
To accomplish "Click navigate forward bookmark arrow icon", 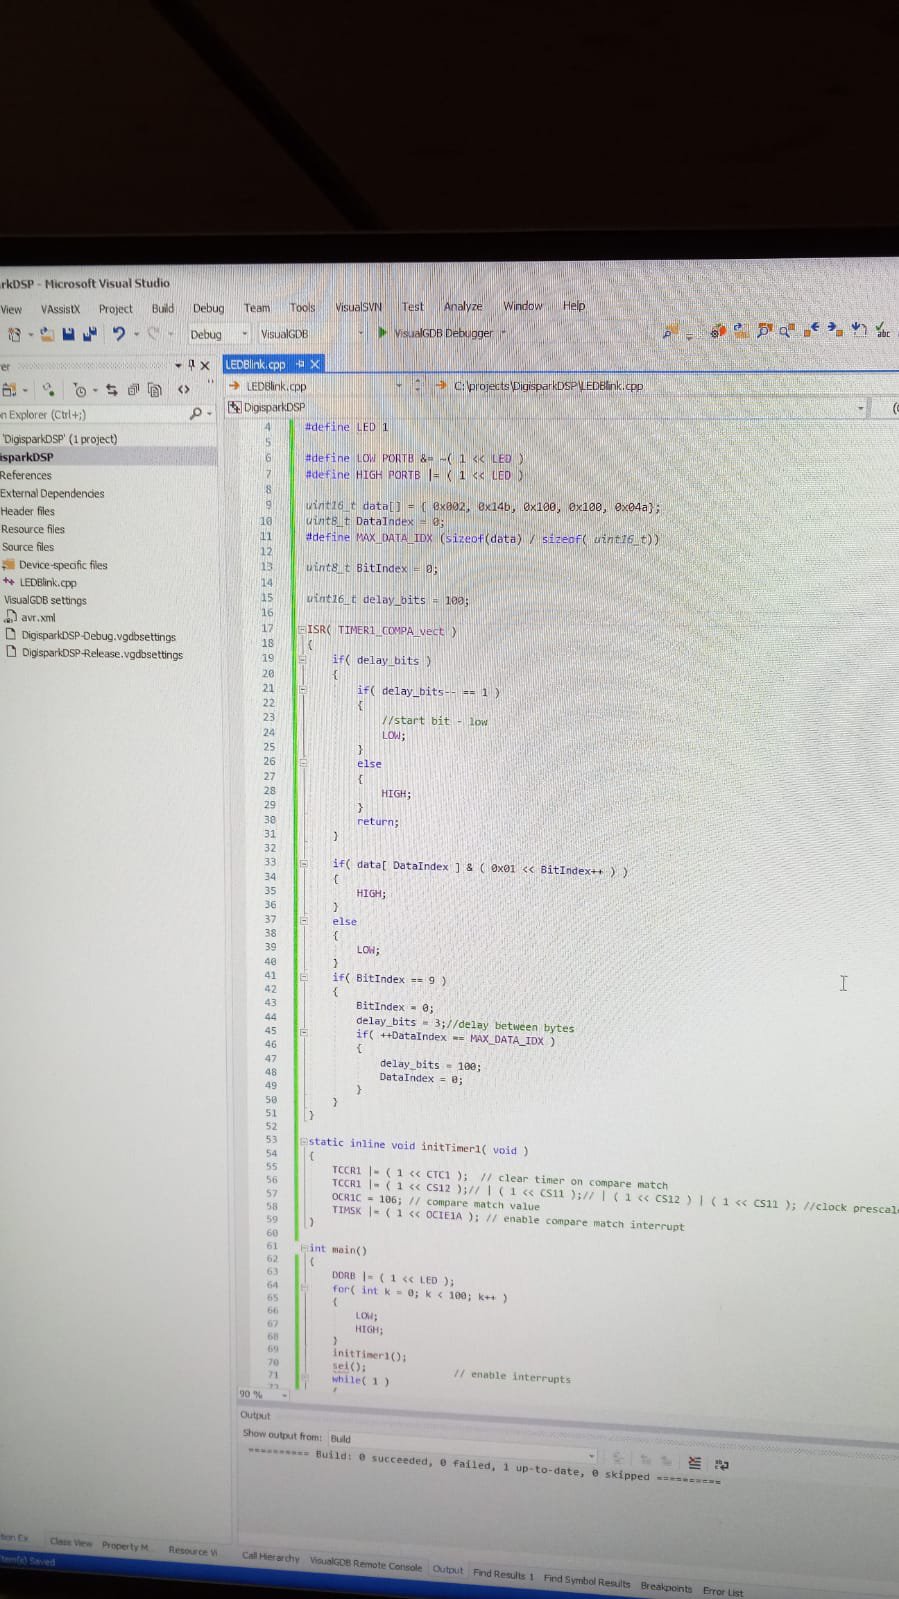I will point(835,328).
